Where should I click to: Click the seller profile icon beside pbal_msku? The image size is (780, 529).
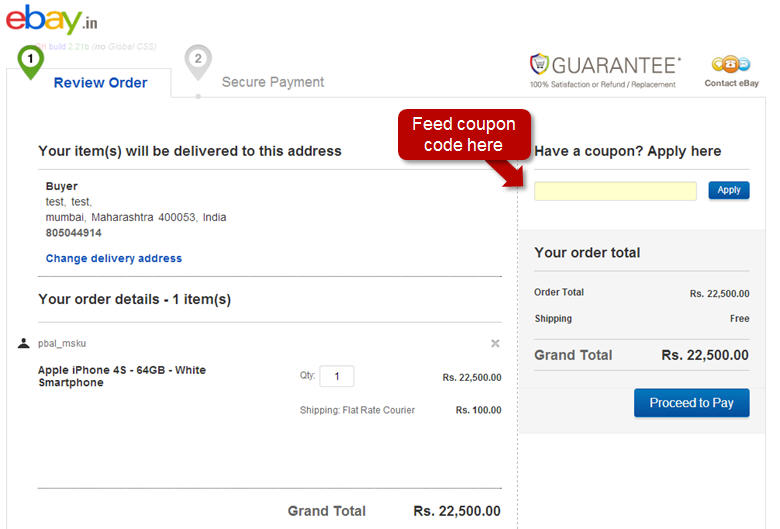pos(24,343)
